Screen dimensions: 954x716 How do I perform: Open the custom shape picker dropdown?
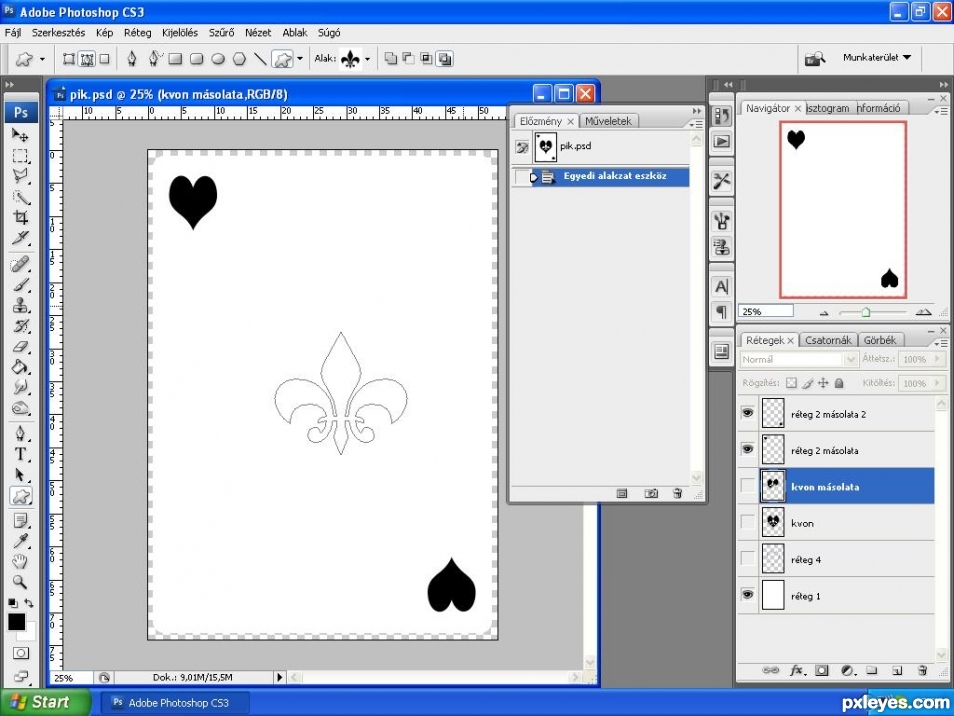coord(367,59)
